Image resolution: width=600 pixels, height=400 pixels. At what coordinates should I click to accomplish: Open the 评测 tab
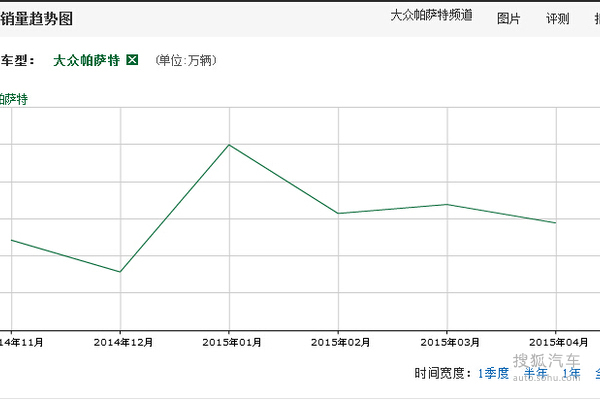click(557, 18)
